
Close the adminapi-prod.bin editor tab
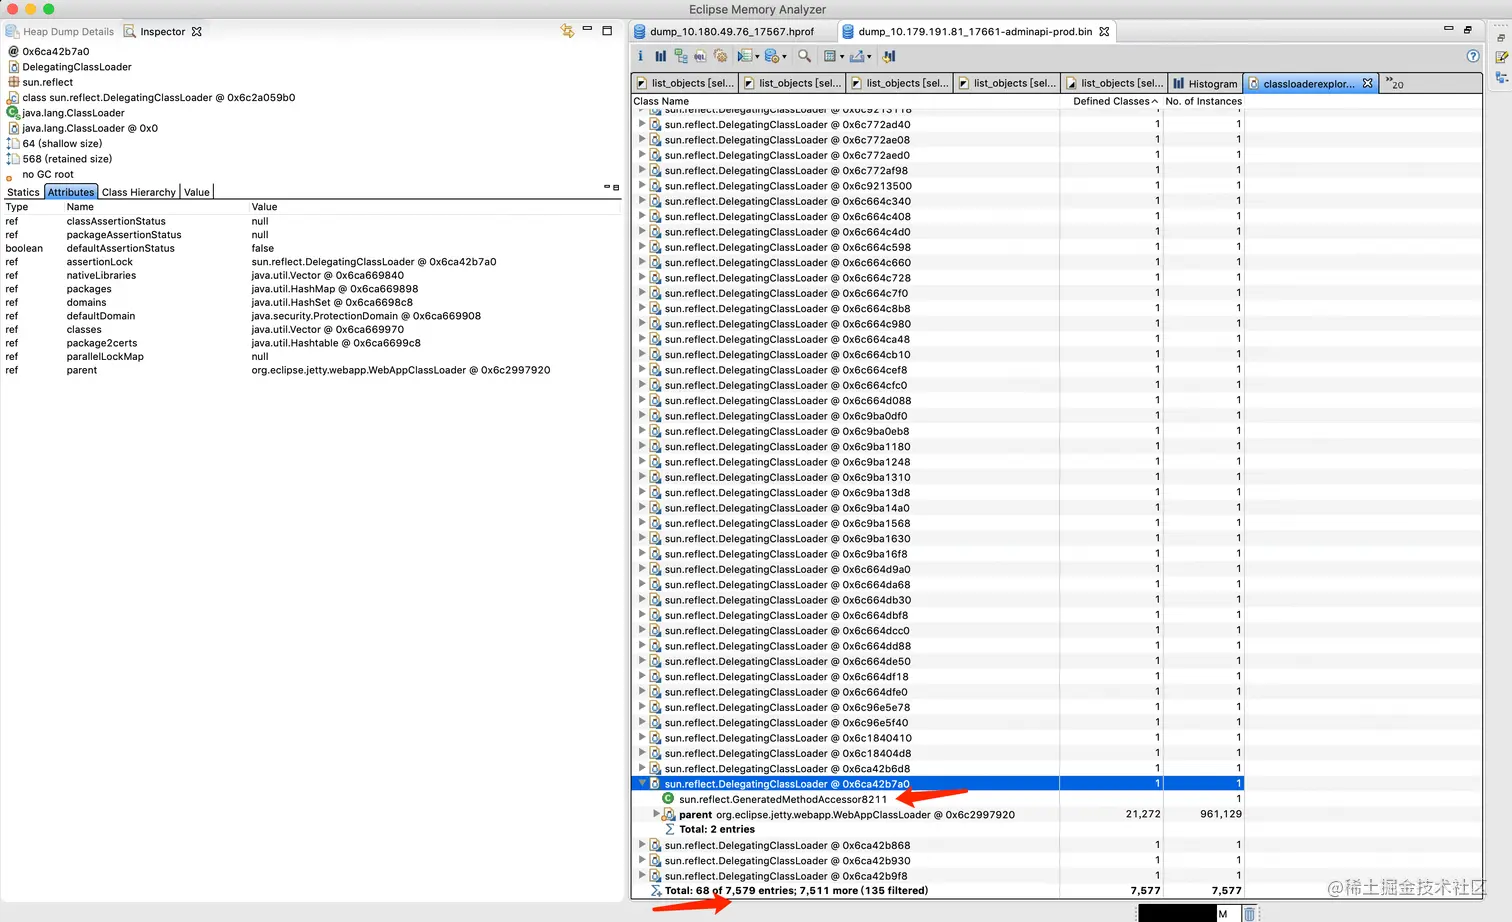[x=1104, y=31]
